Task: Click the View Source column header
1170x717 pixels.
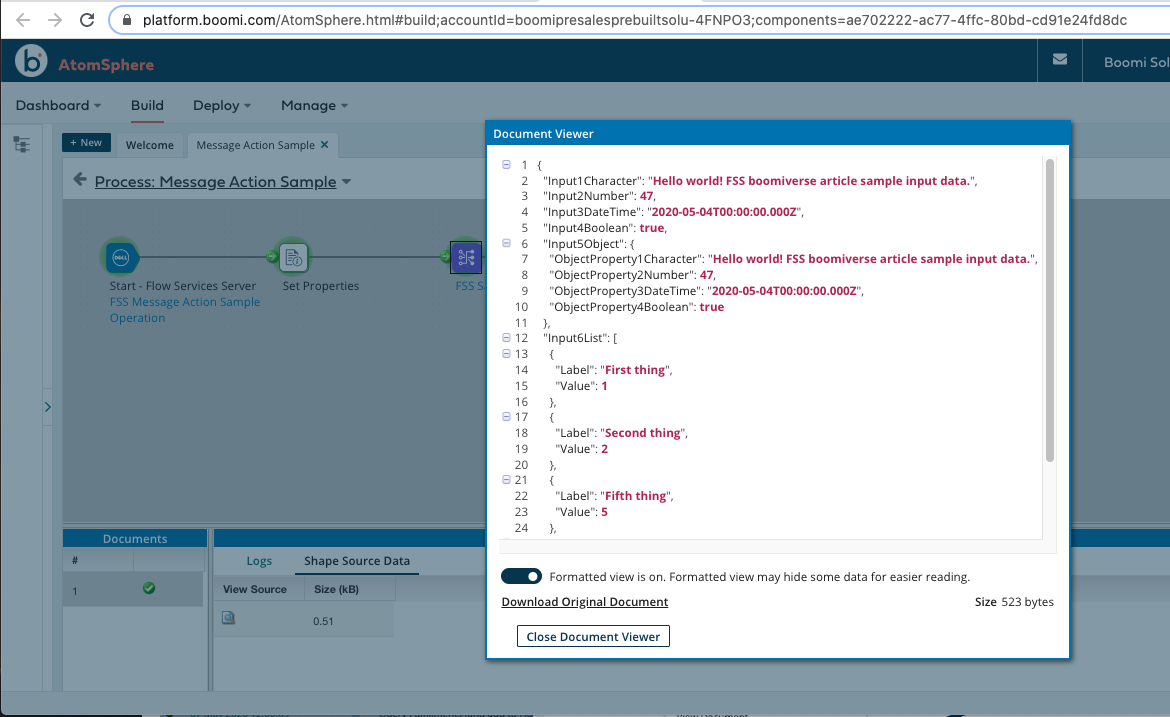Action: pos(254,589)
